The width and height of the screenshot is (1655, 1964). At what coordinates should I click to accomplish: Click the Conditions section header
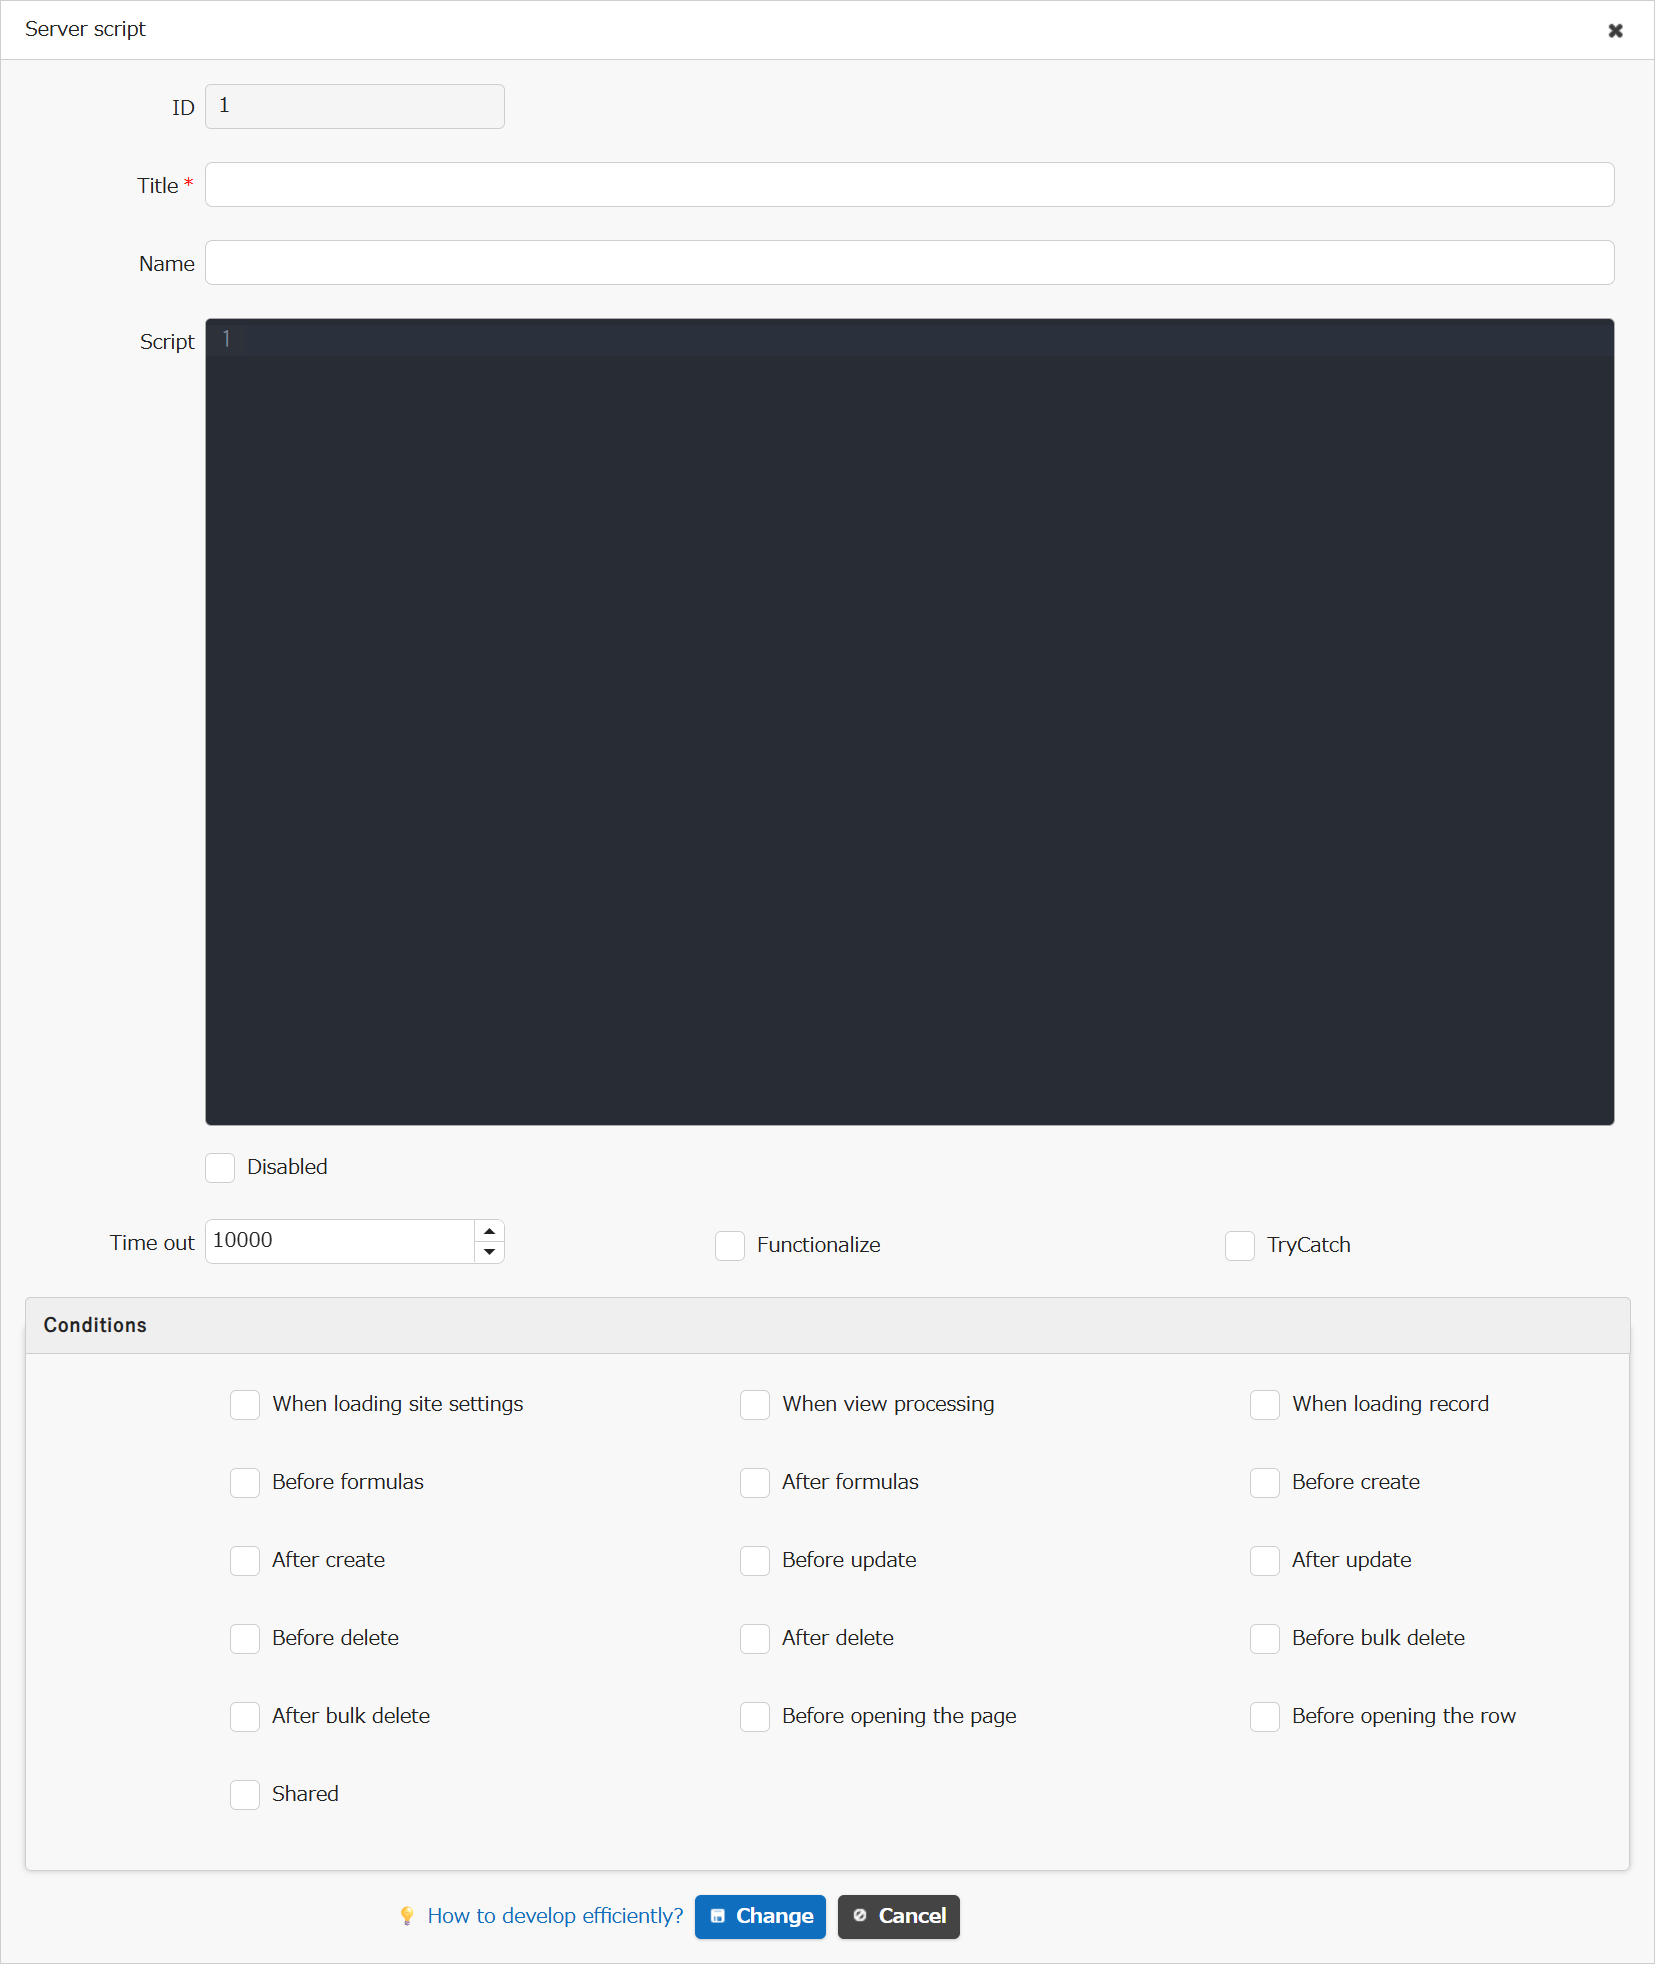(827, 1325)
